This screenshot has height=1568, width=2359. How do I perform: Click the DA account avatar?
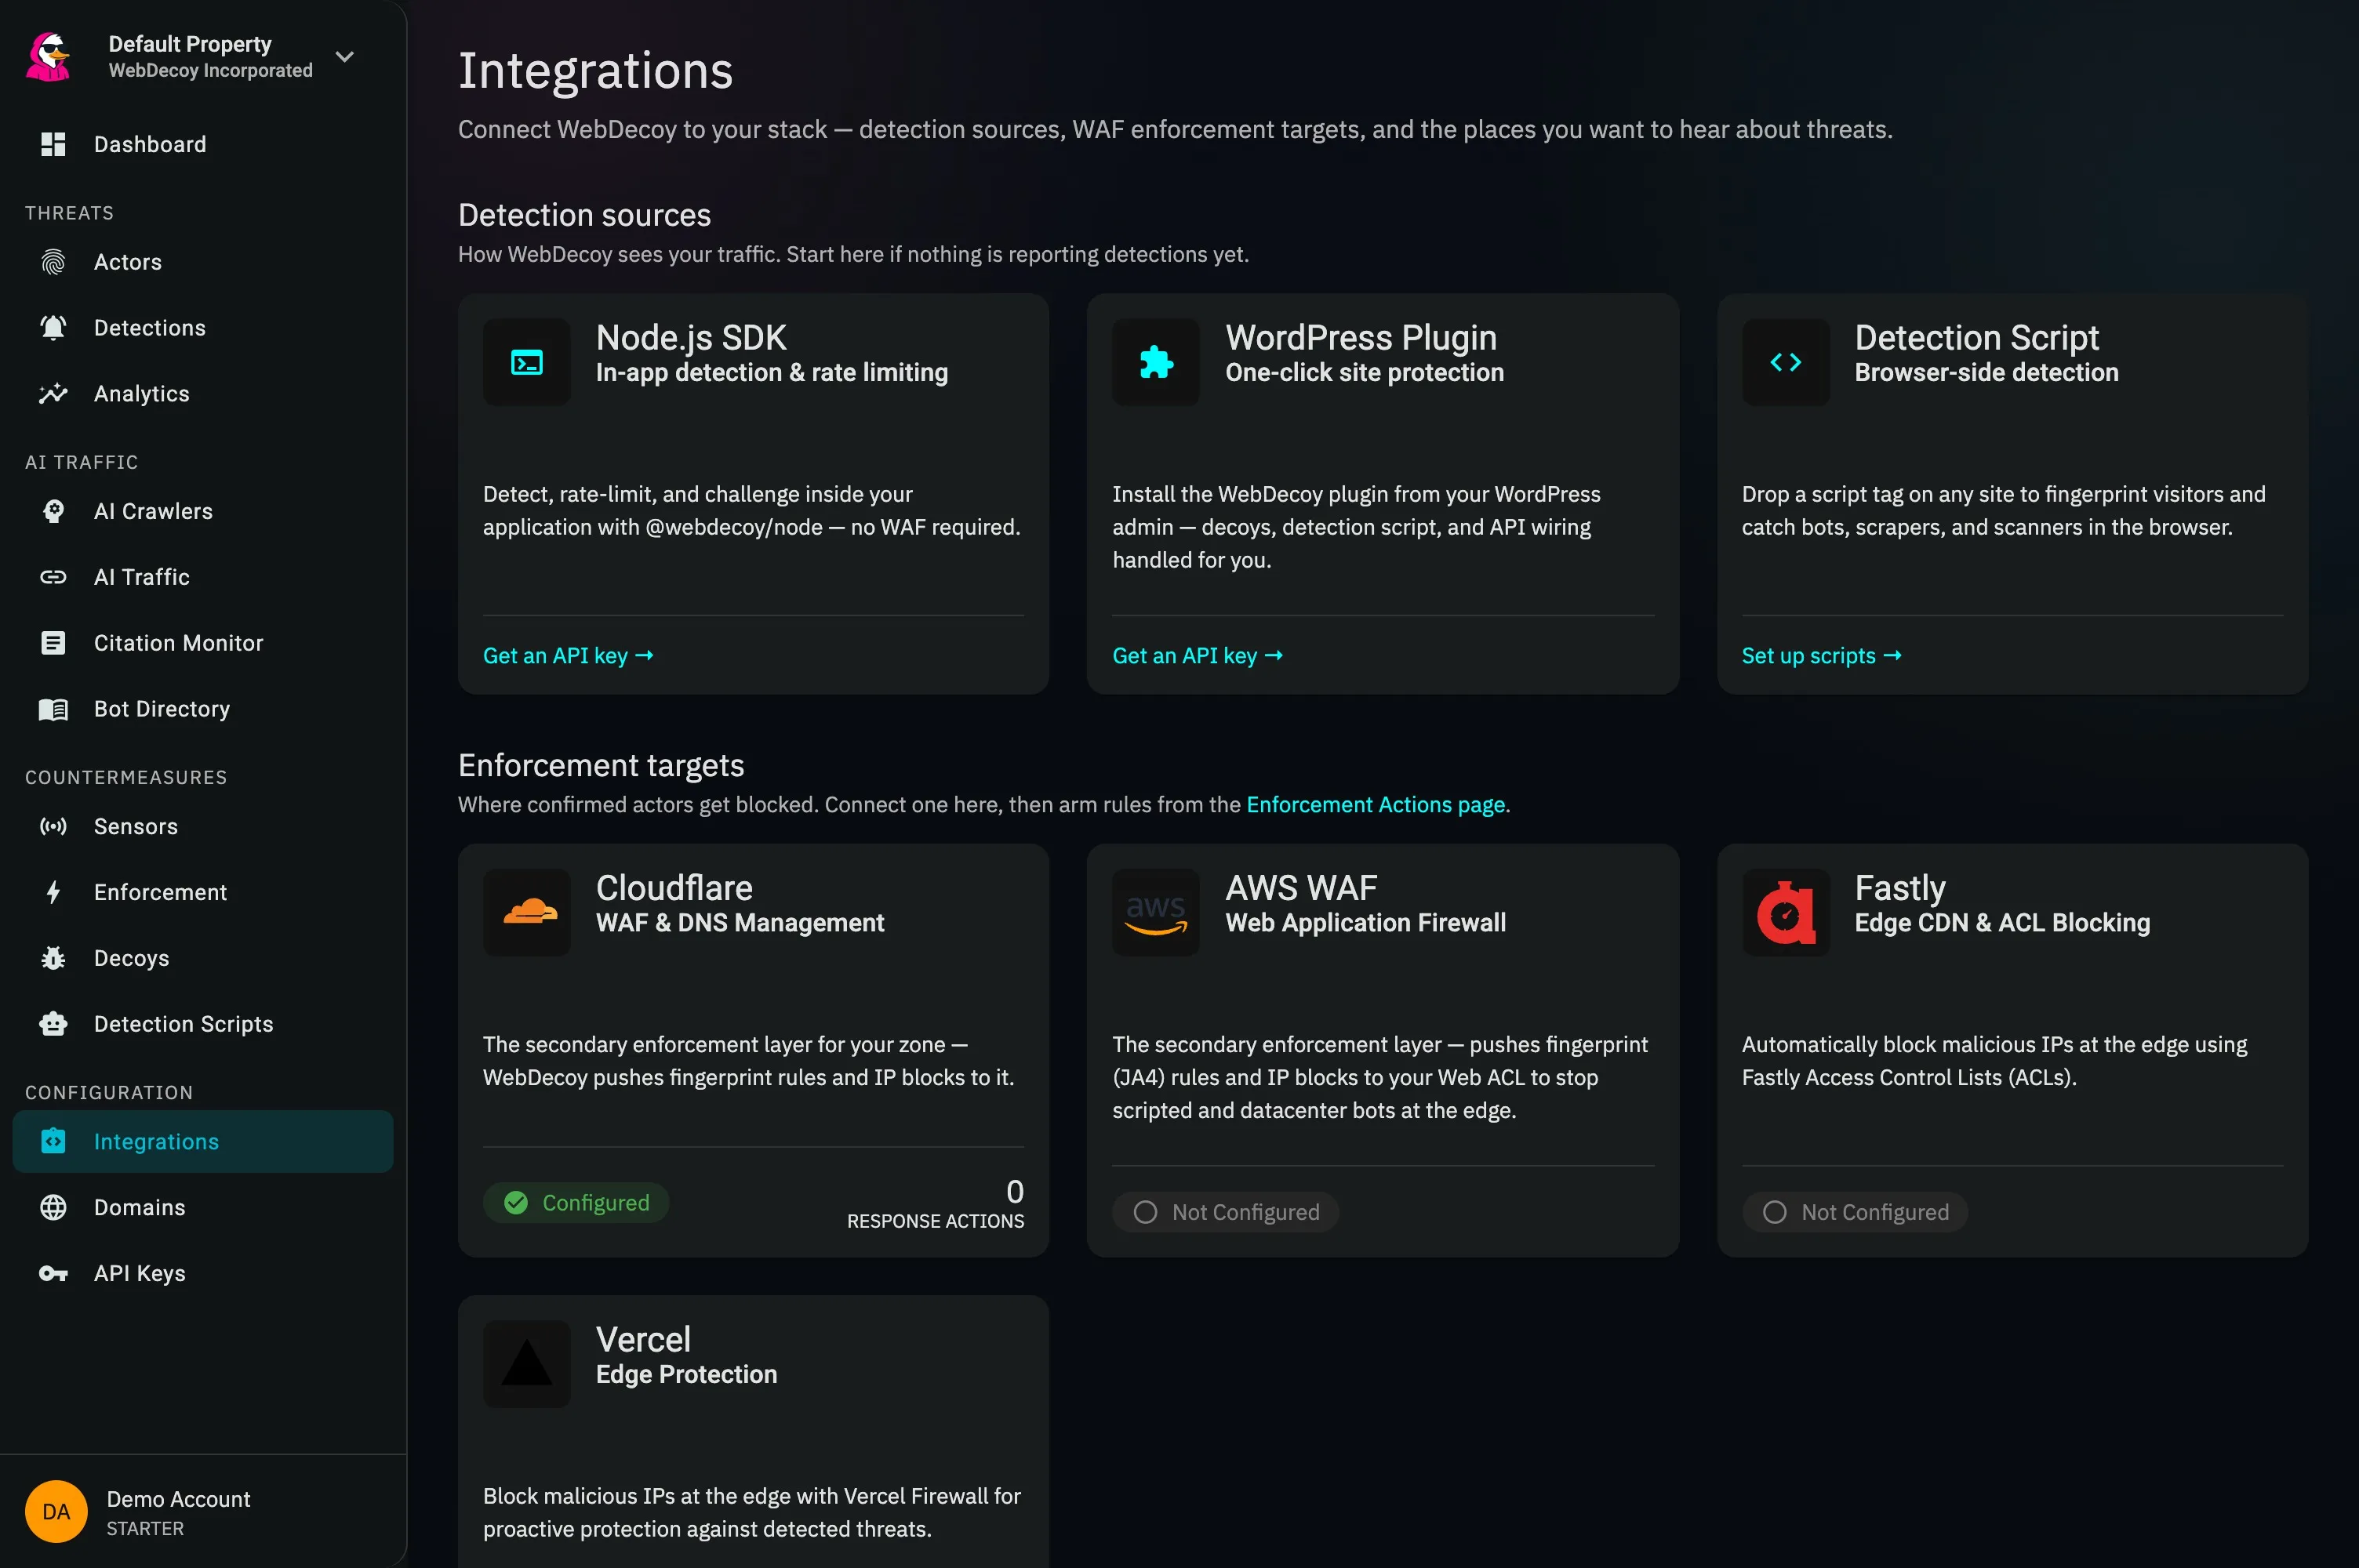(x=56, y=1512)
